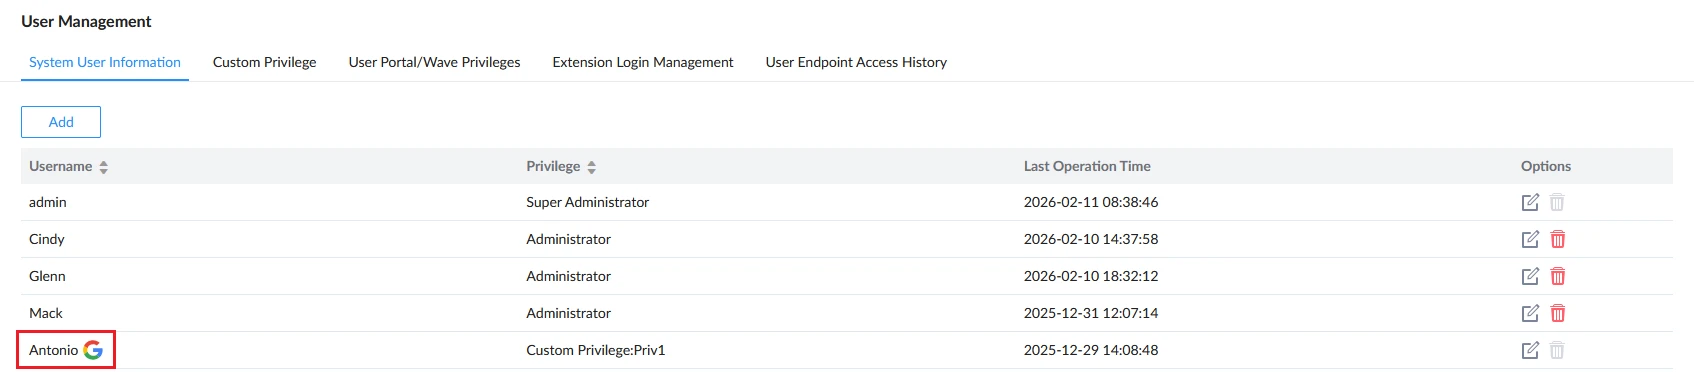Viewport: 1694px width, 372px height.
Task: Click timestamp 2025-12-29 14:08:48
Action: pos(1091,350)
